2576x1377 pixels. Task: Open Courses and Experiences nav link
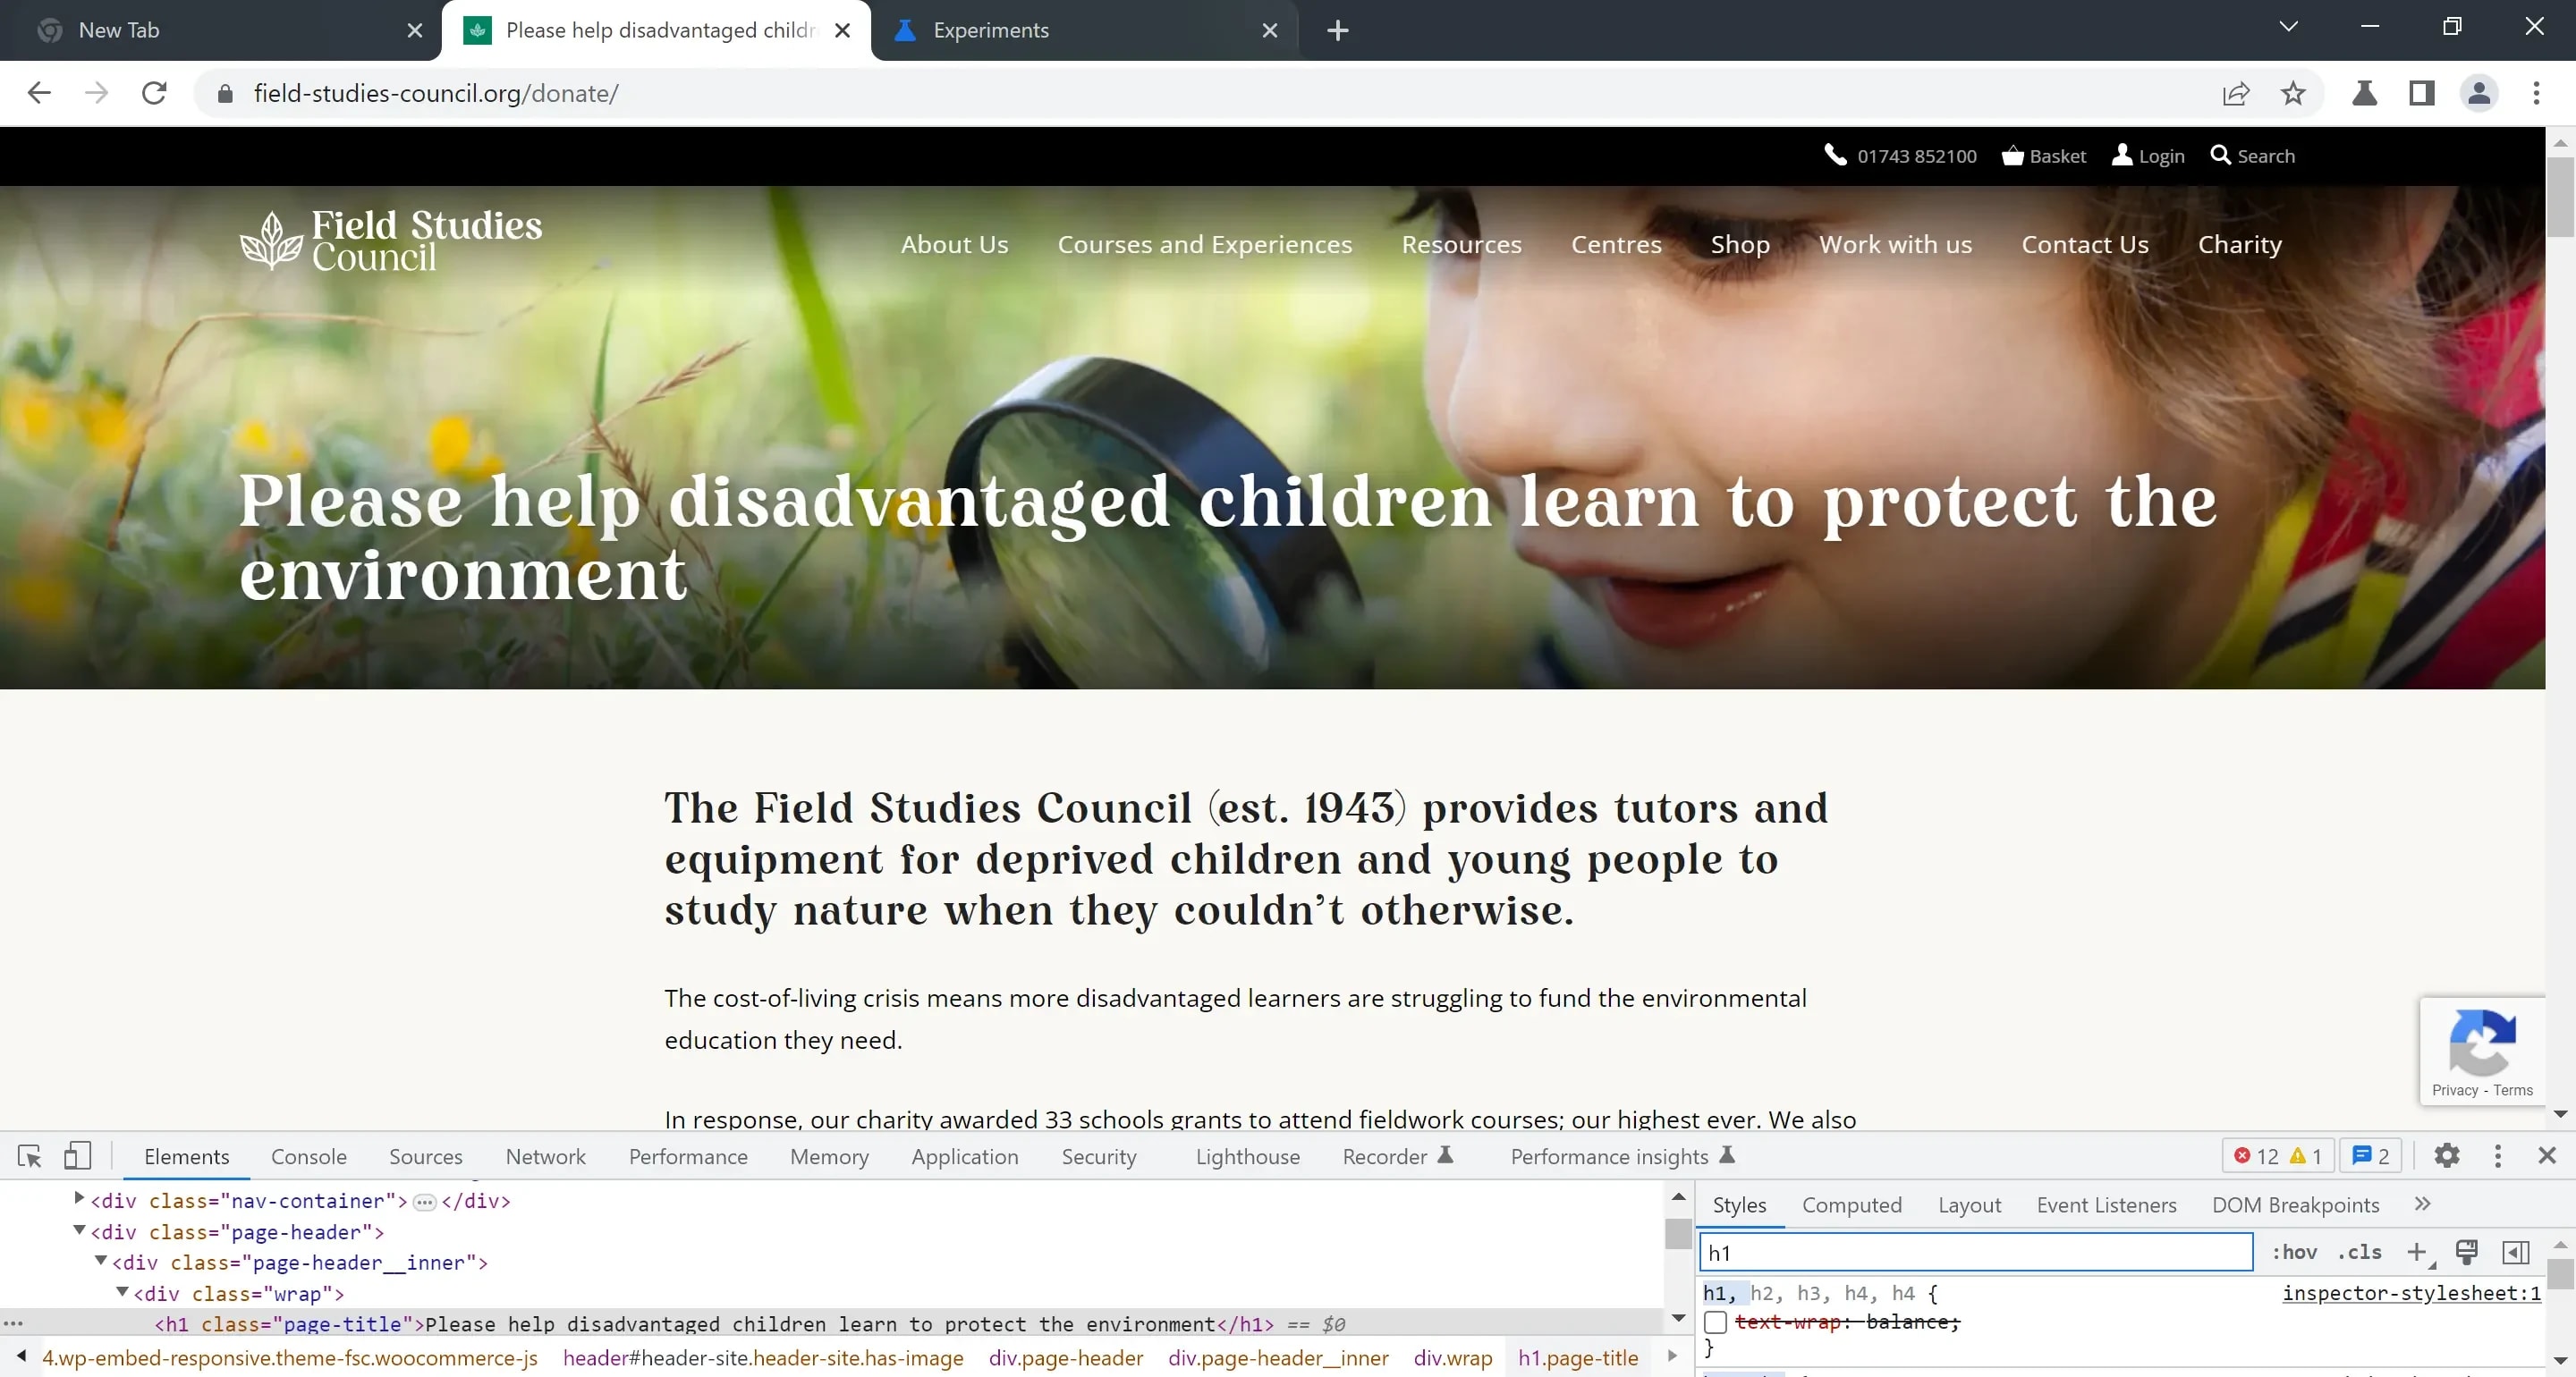pos(1204,244)
